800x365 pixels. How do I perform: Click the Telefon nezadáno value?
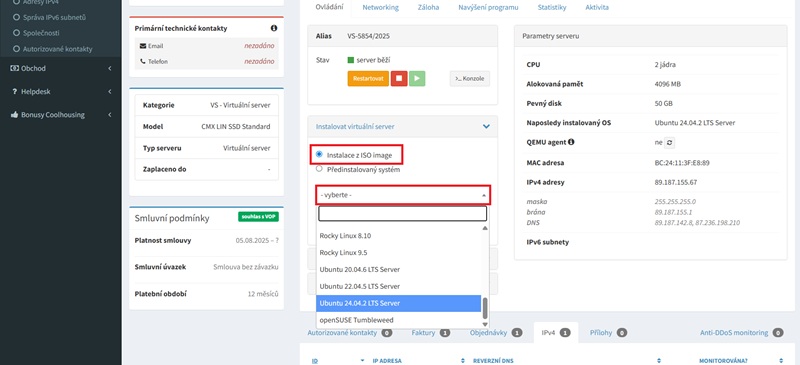pyautogui.click(x=259, y=62)
